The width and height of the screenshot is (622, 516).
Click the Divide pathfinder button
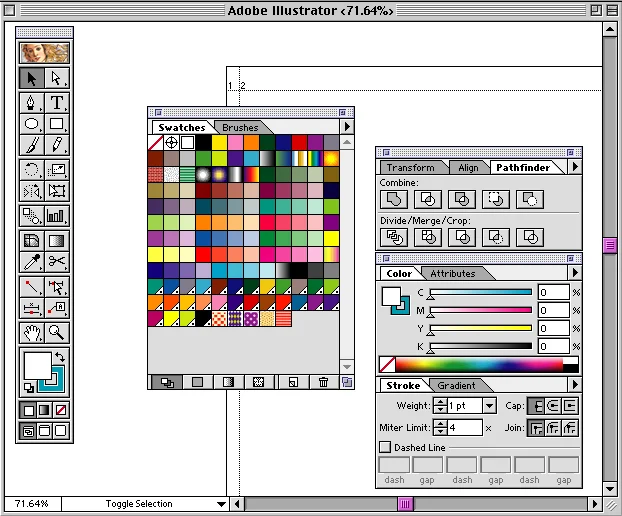tap(394, 237)
